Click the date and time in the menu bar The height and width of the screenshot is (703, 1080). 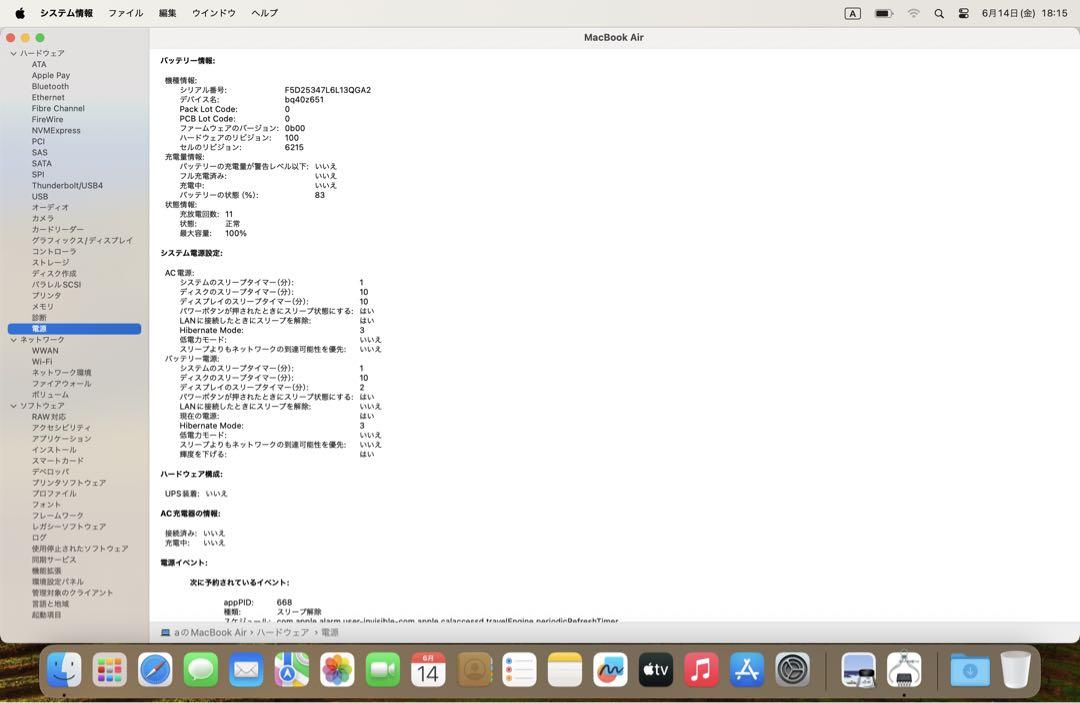point(1024,13)
